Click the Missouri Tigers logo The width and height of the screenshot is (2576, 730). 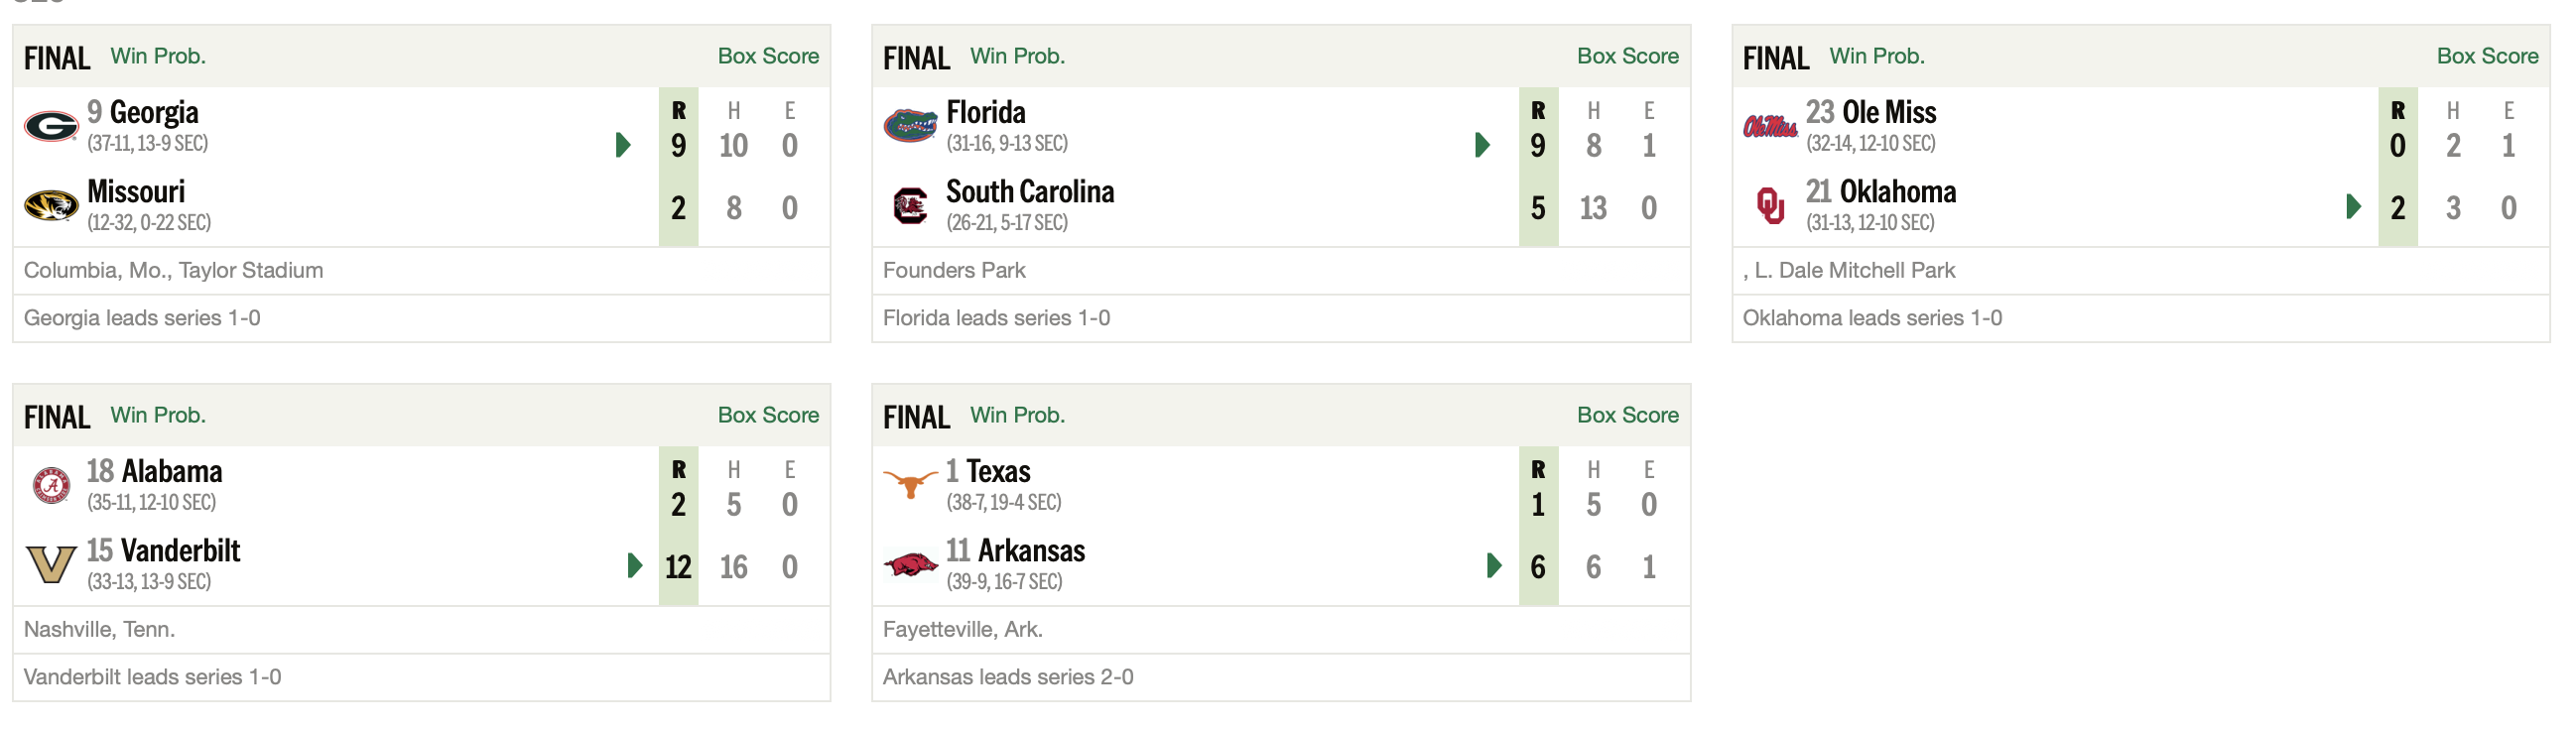(51, 206)
